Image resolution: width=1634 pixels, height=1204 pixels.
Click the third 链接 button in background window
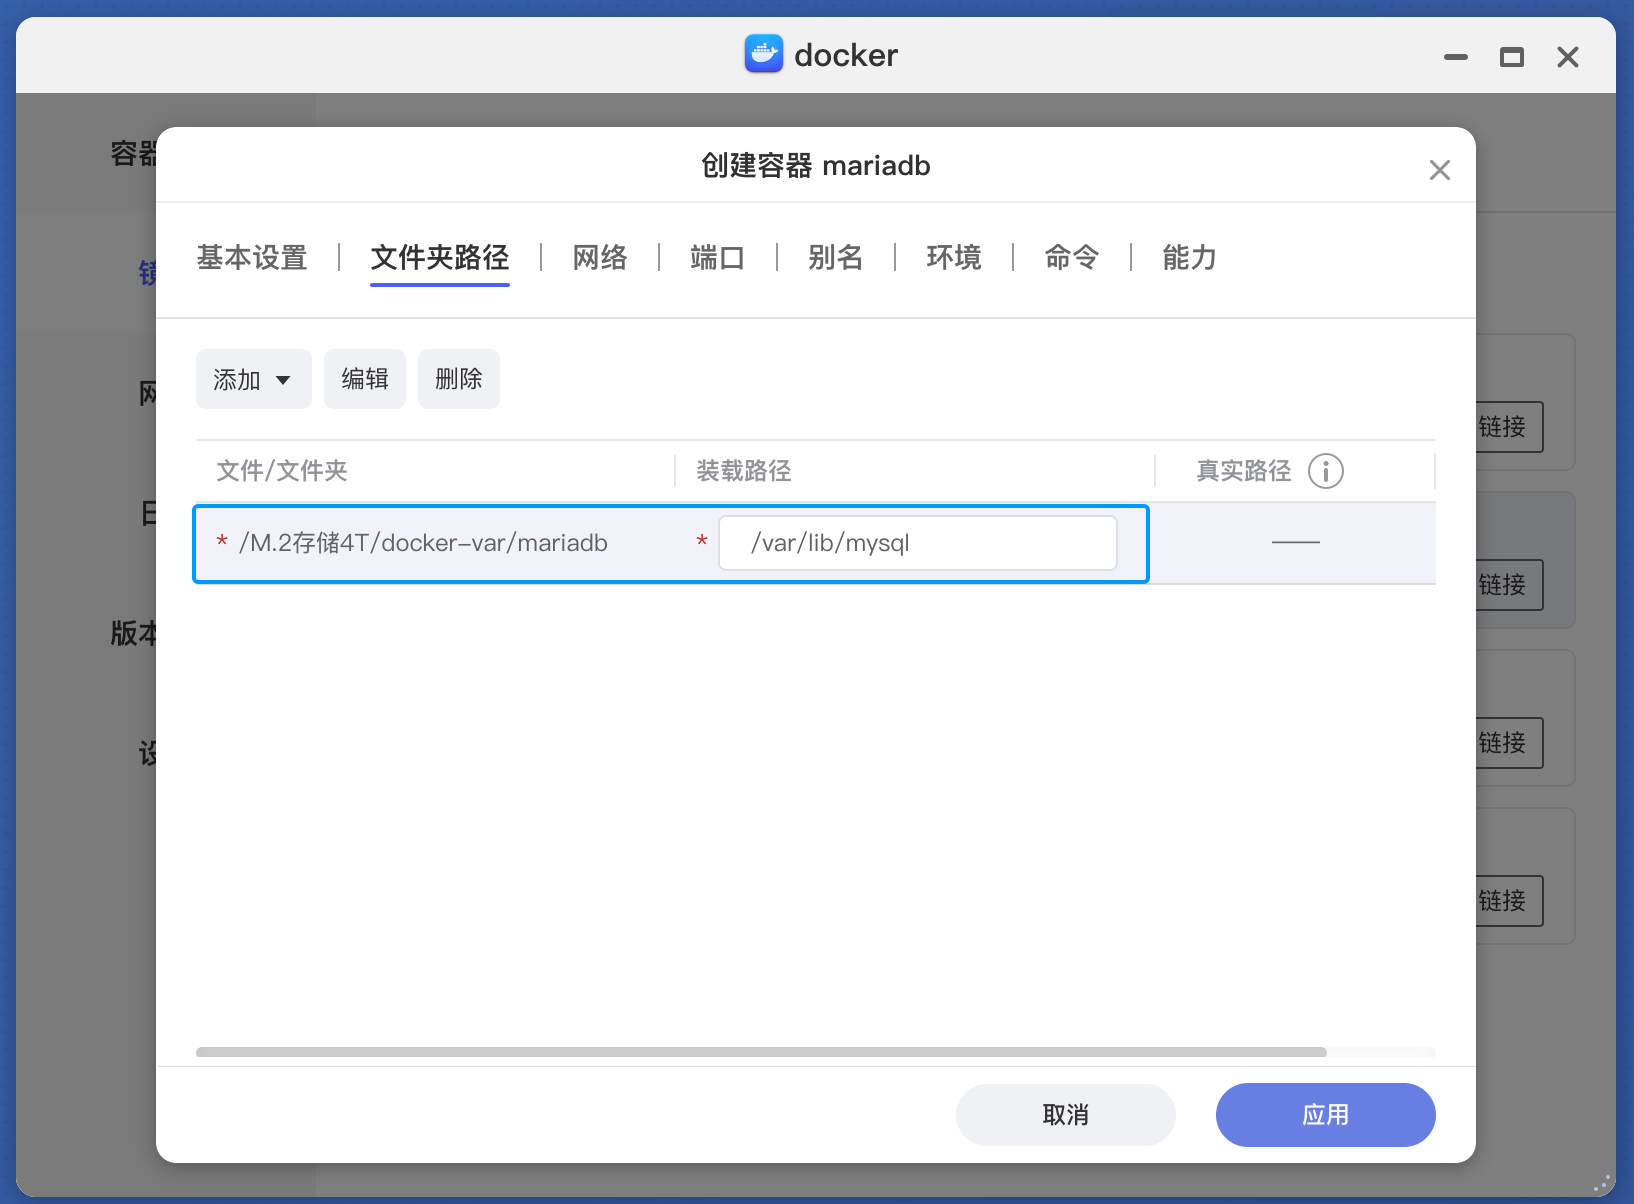coord(1509,743)
